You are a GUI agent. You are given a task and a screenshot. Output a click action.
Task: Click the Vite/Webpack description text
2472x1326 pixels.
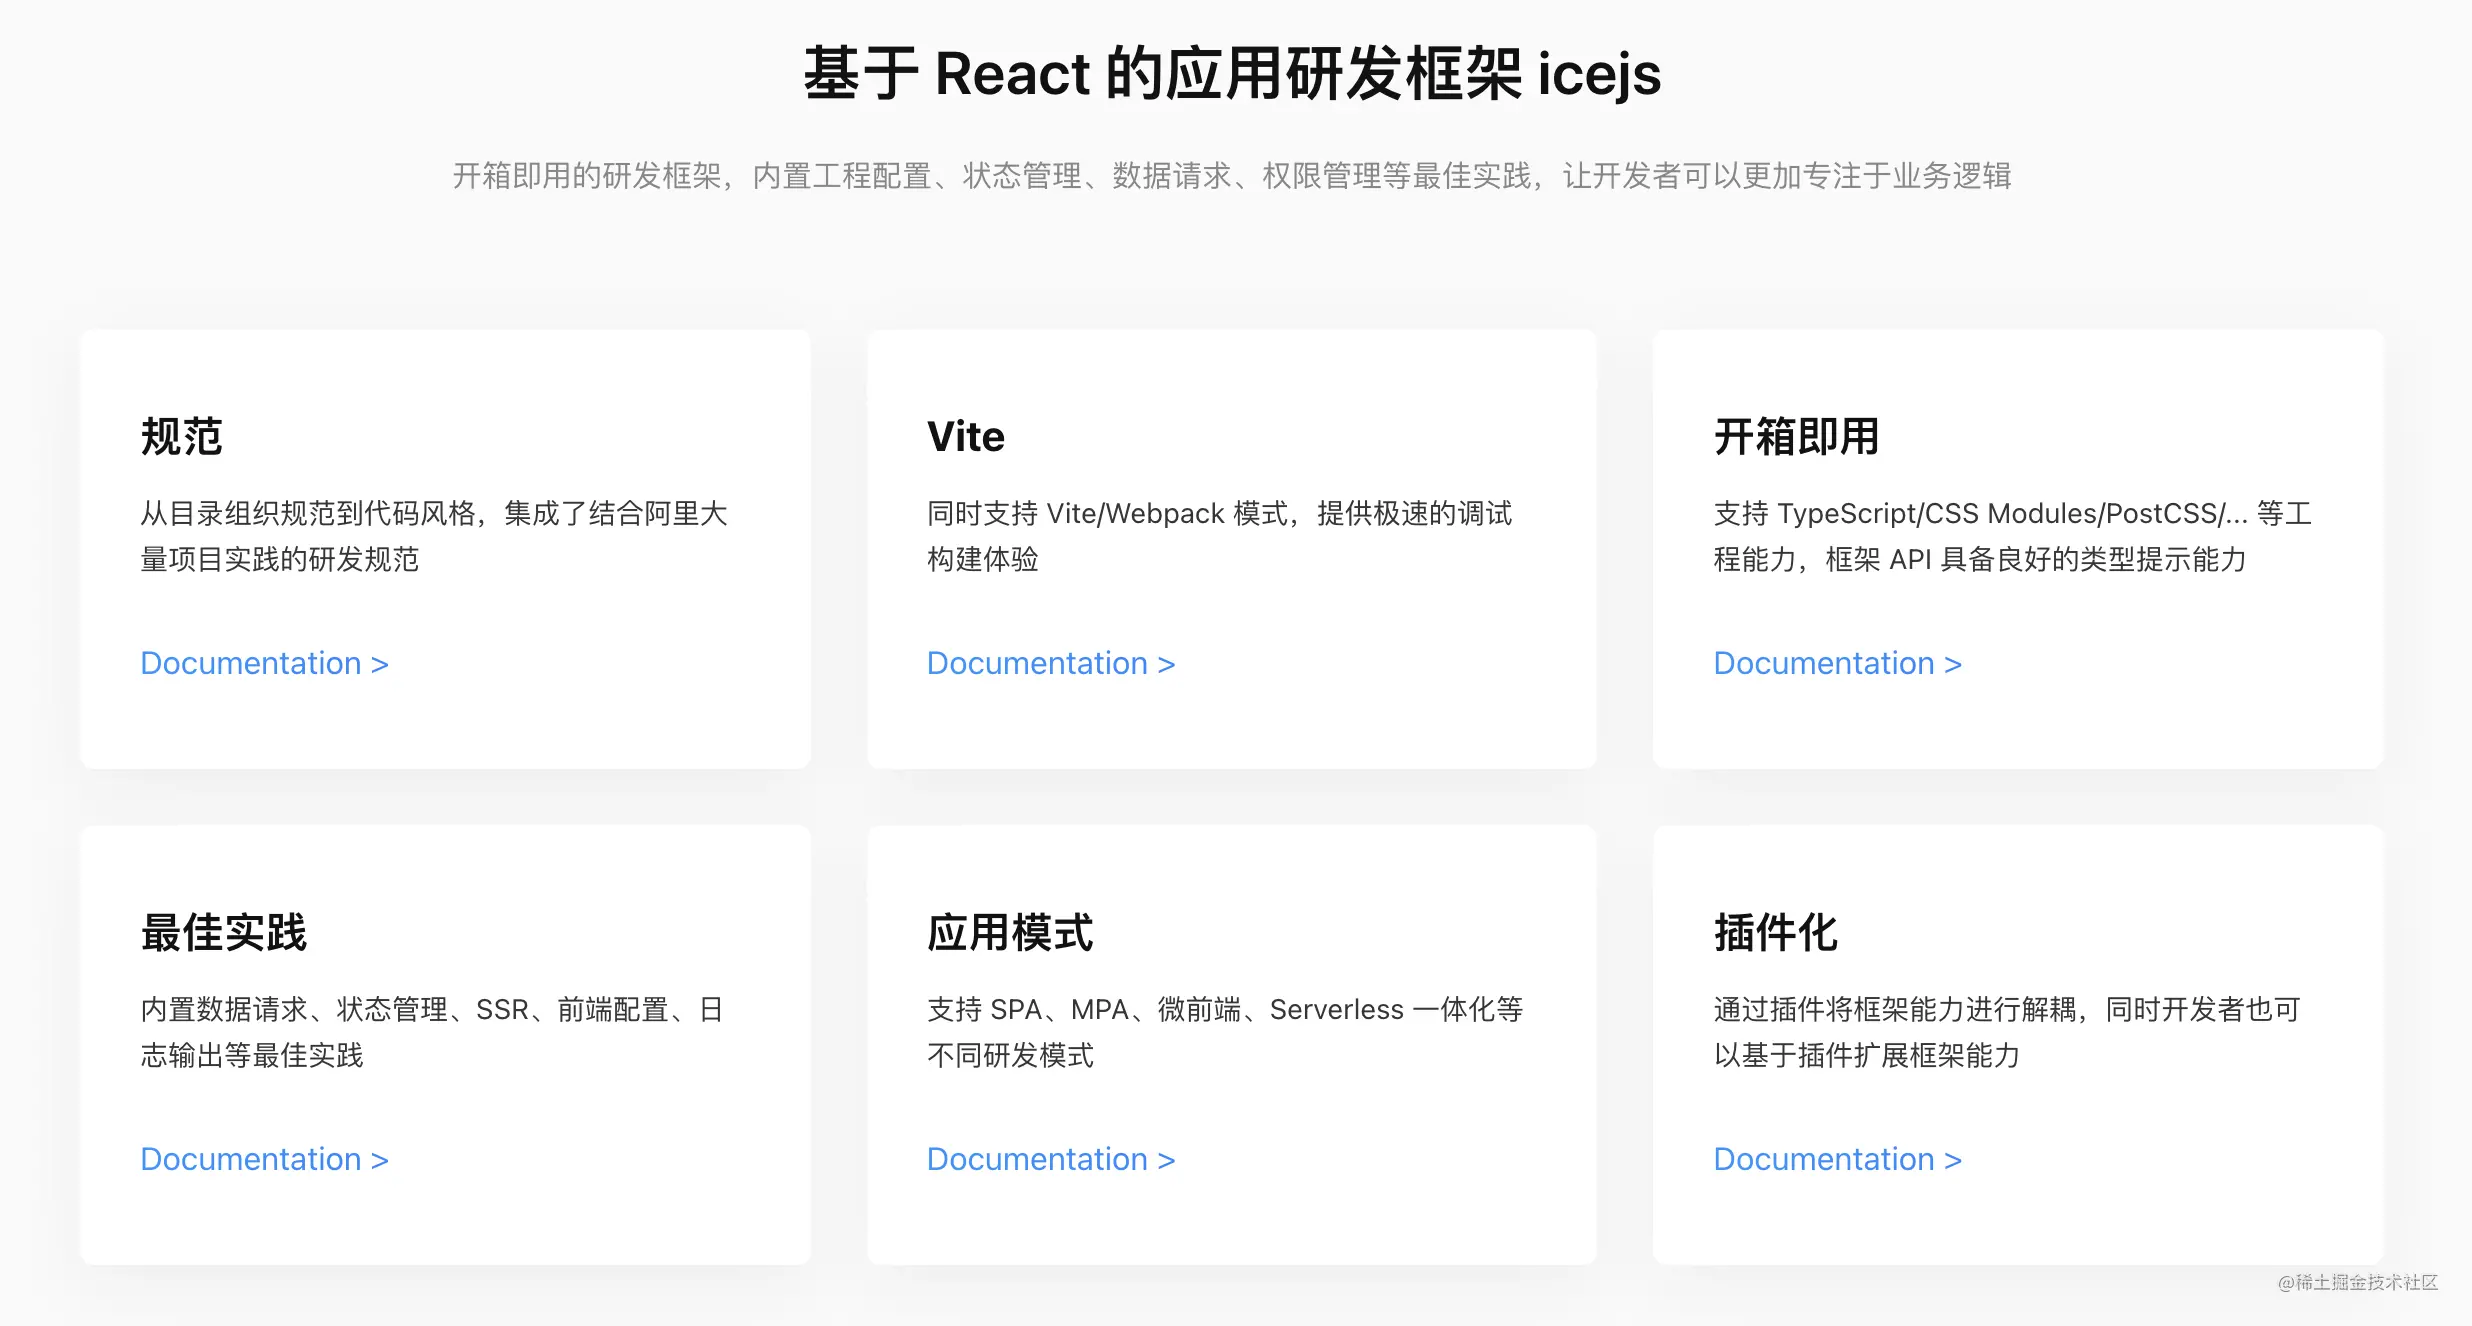1218,514
